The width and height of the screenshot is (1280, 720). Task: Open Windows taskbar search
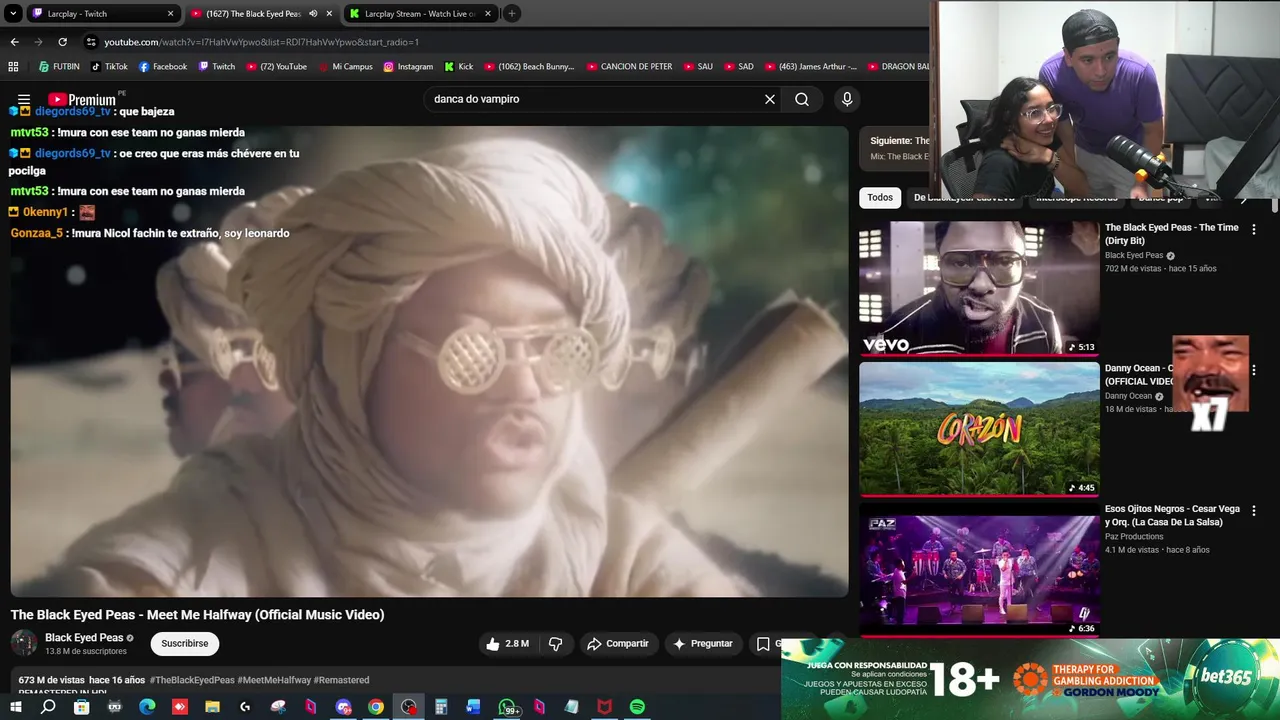48,707
